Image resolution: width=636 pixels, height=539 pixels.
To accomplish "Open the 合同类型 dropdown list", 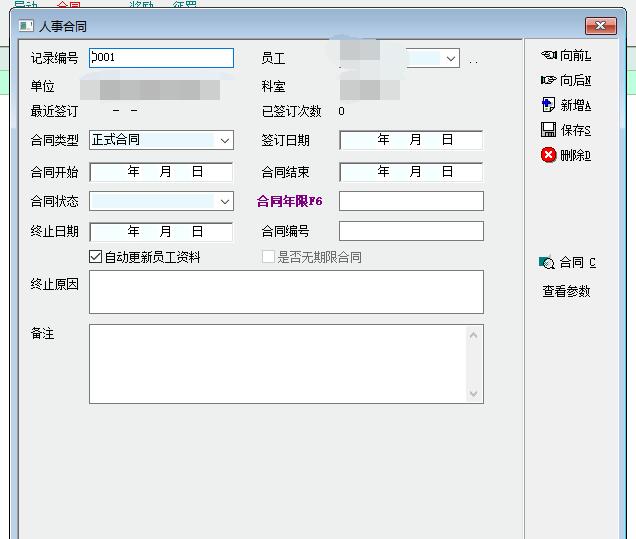I will click(x=224, y=141).
